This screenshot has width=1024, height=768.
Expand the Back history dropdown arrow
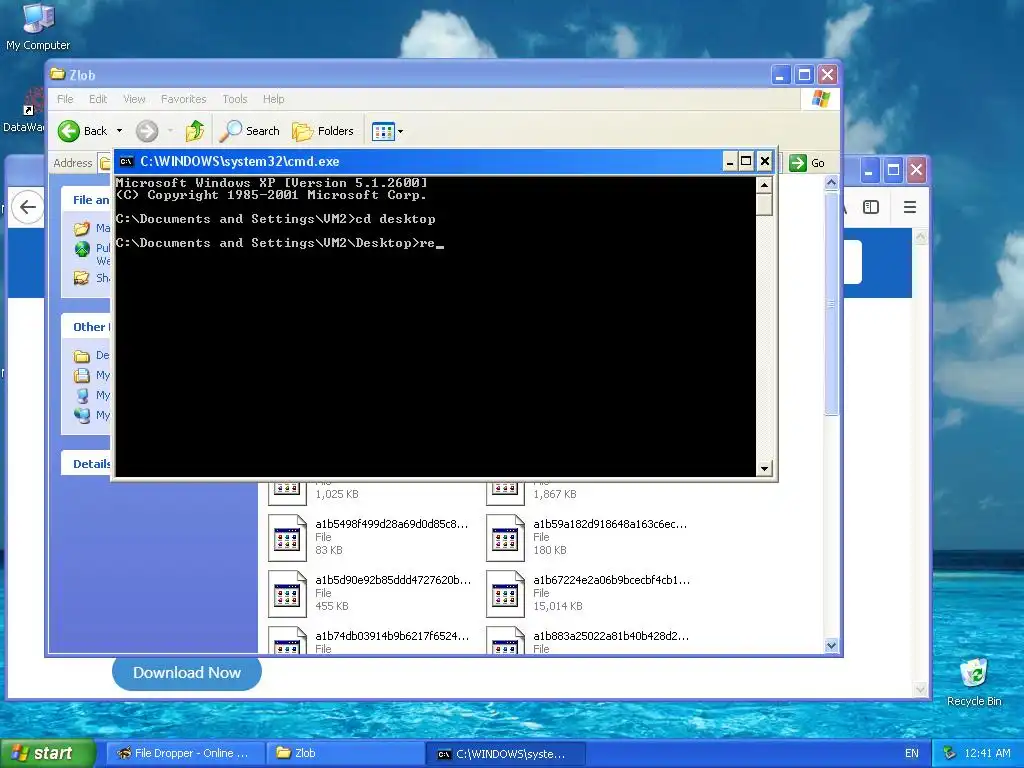point(120,131)
